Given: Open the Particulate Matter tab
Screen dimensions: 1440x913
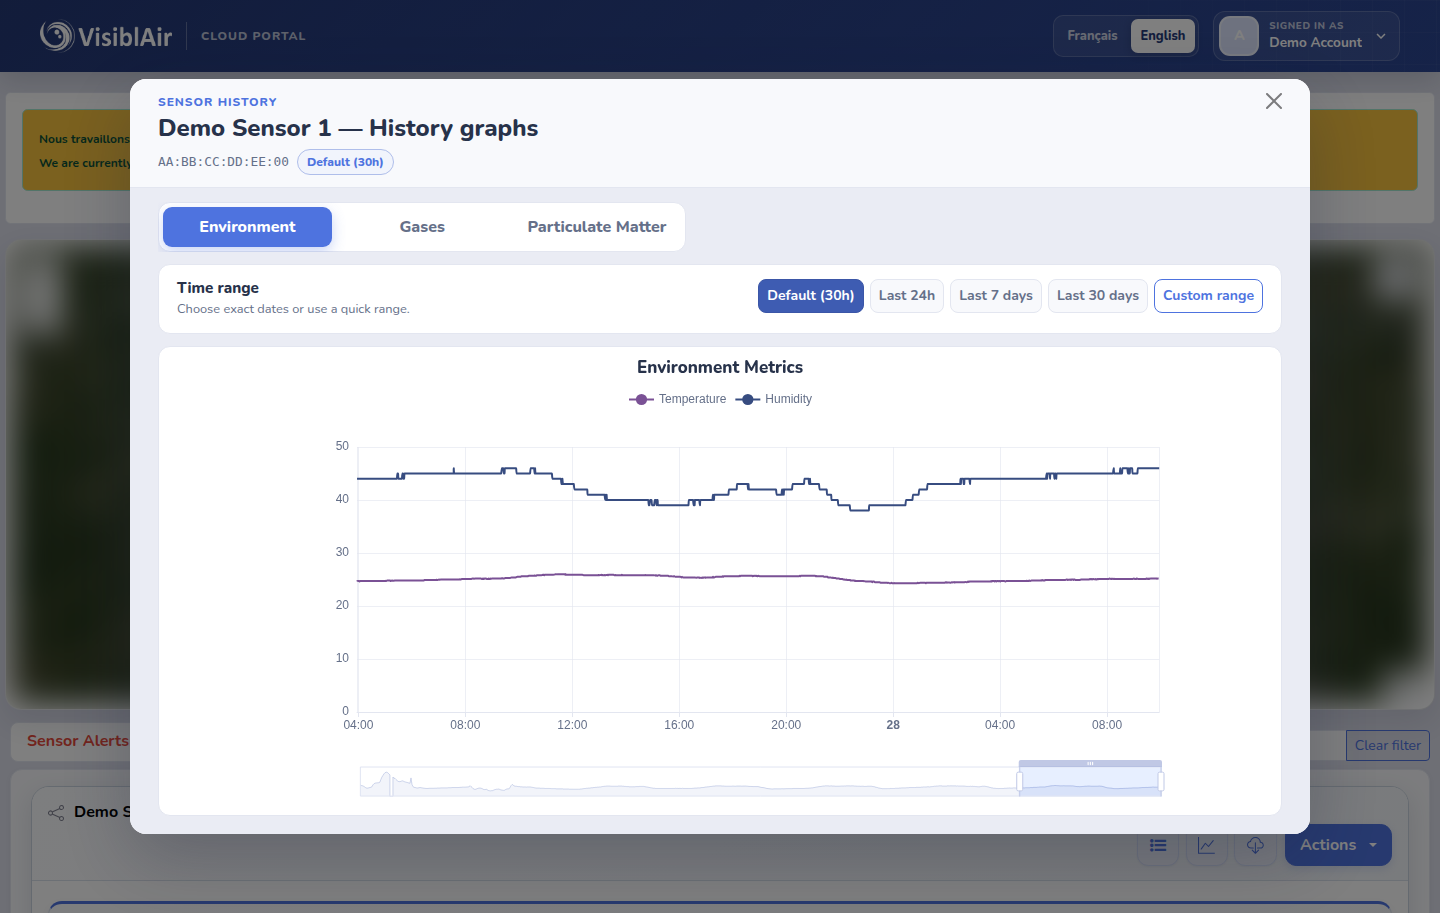Looking at the screenshot, I should tap(597, 227).
